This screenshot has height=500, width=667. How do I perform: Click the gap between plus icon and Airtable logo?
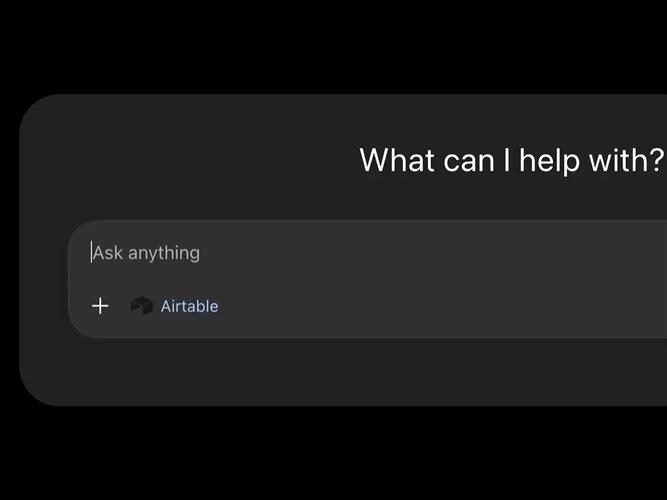coord(120,306)
